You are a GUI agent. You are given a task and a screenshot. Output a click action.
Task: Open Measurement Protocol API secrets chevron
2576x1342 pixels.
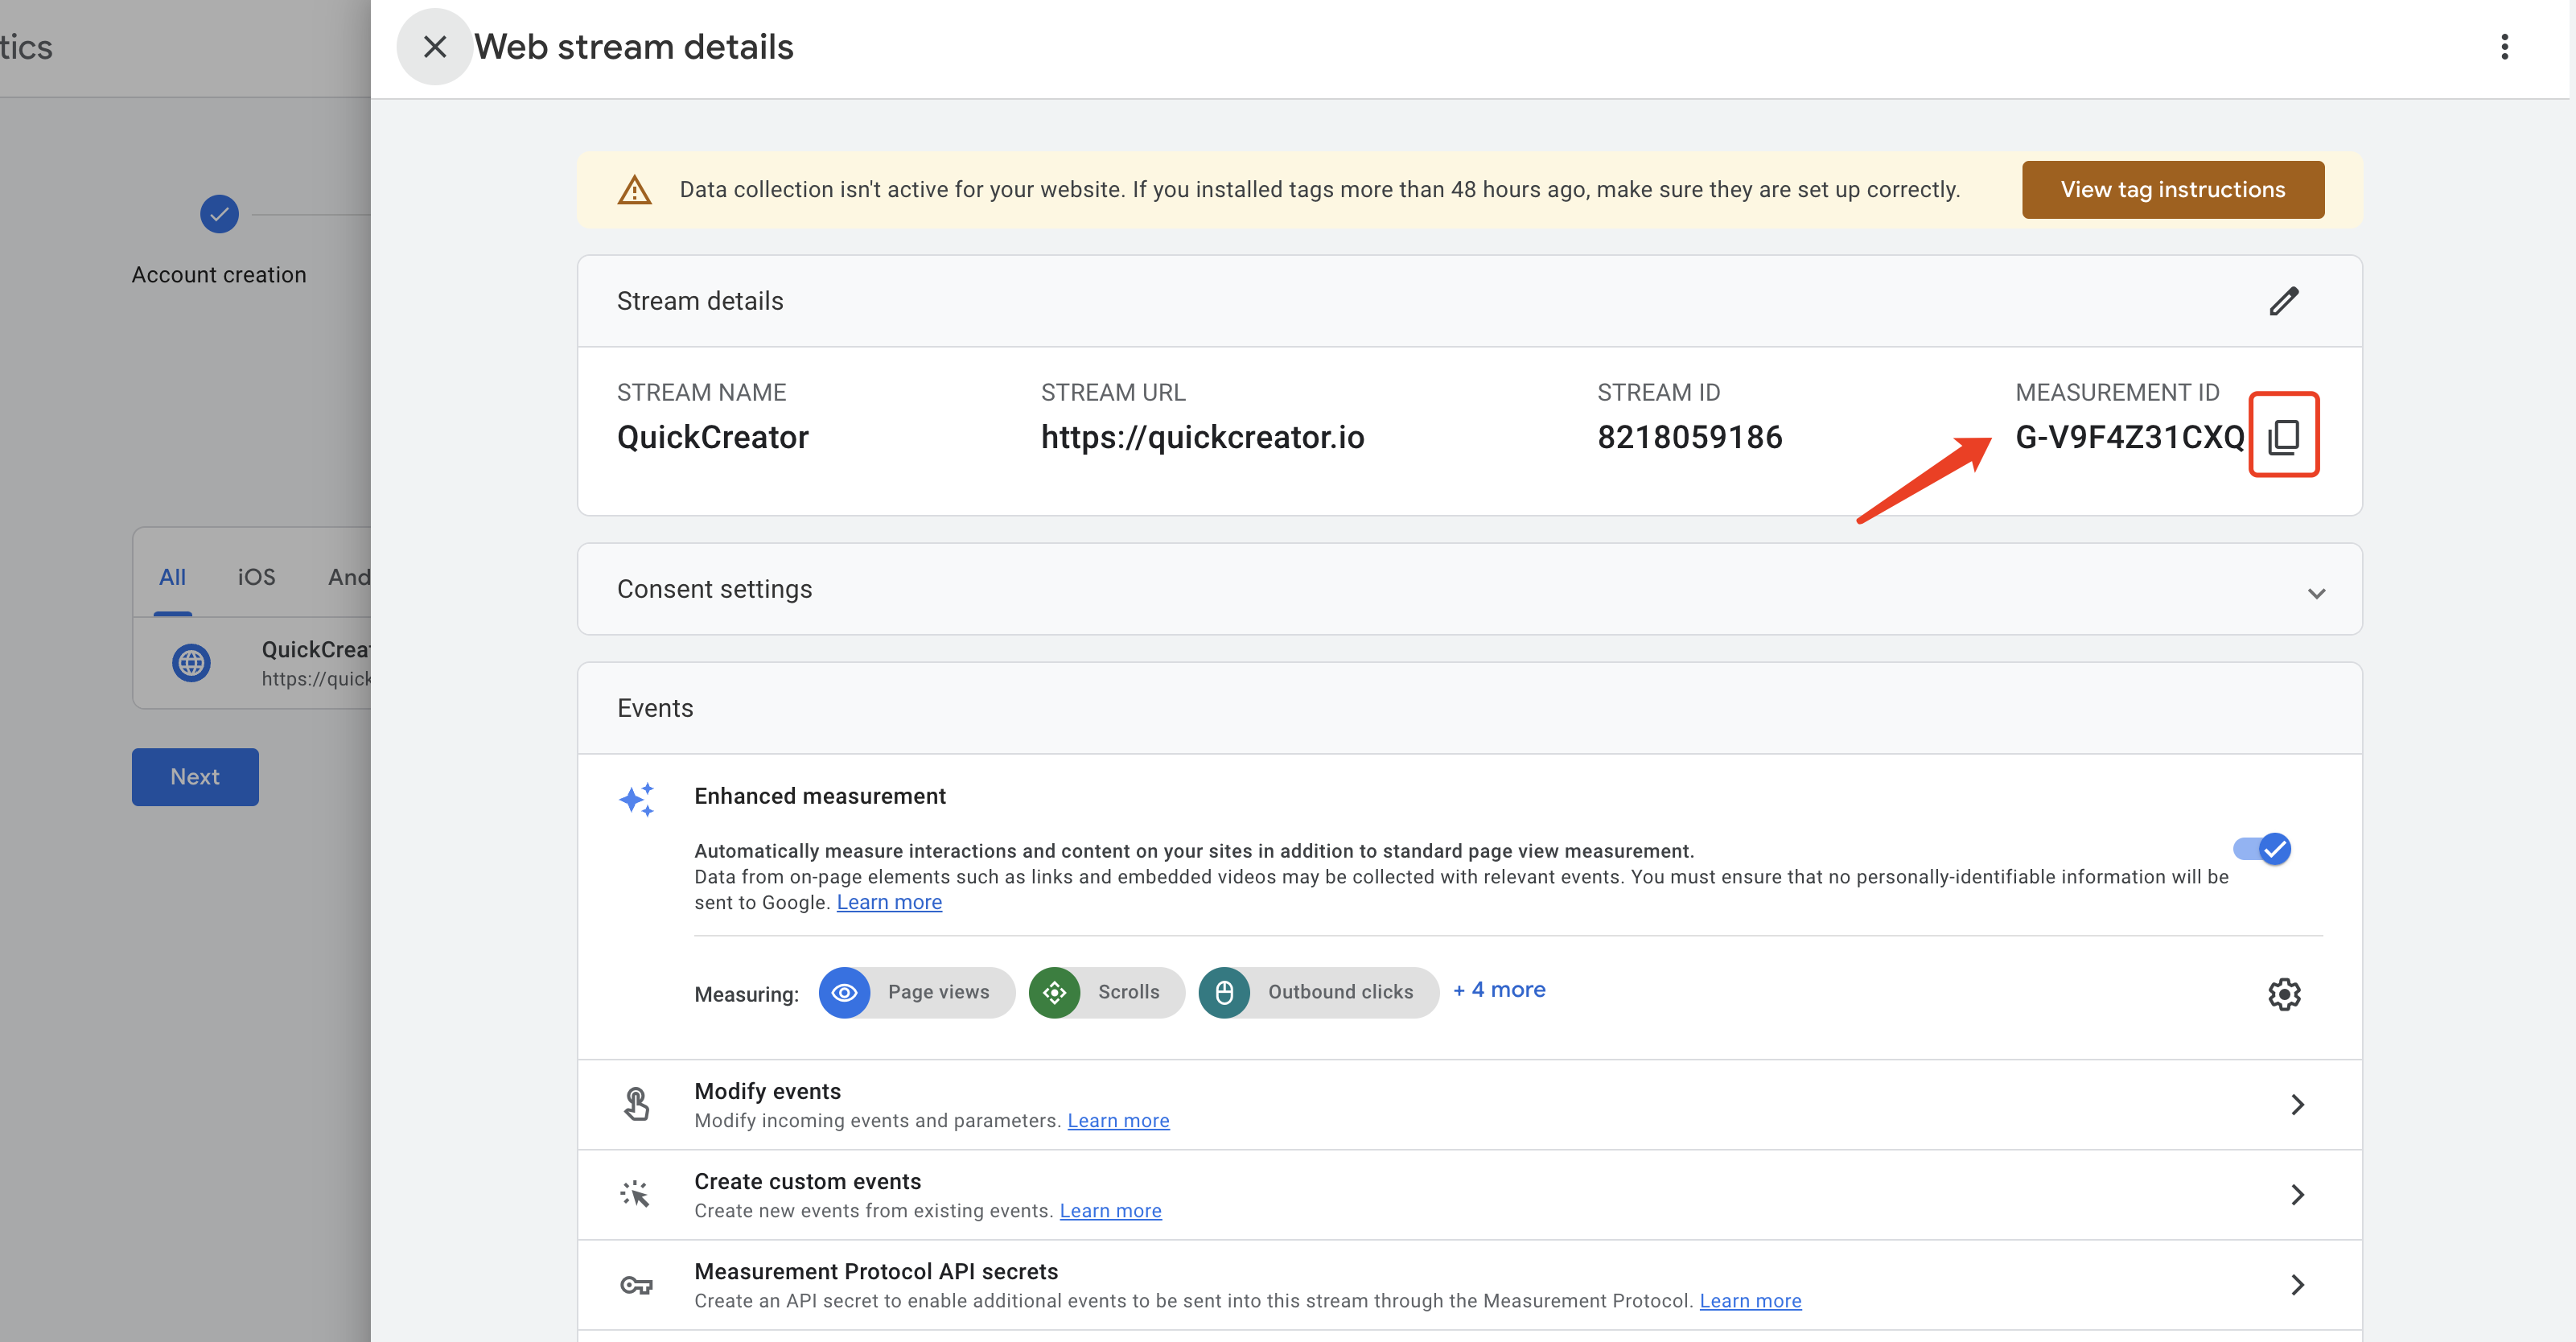(2297, 1285)
